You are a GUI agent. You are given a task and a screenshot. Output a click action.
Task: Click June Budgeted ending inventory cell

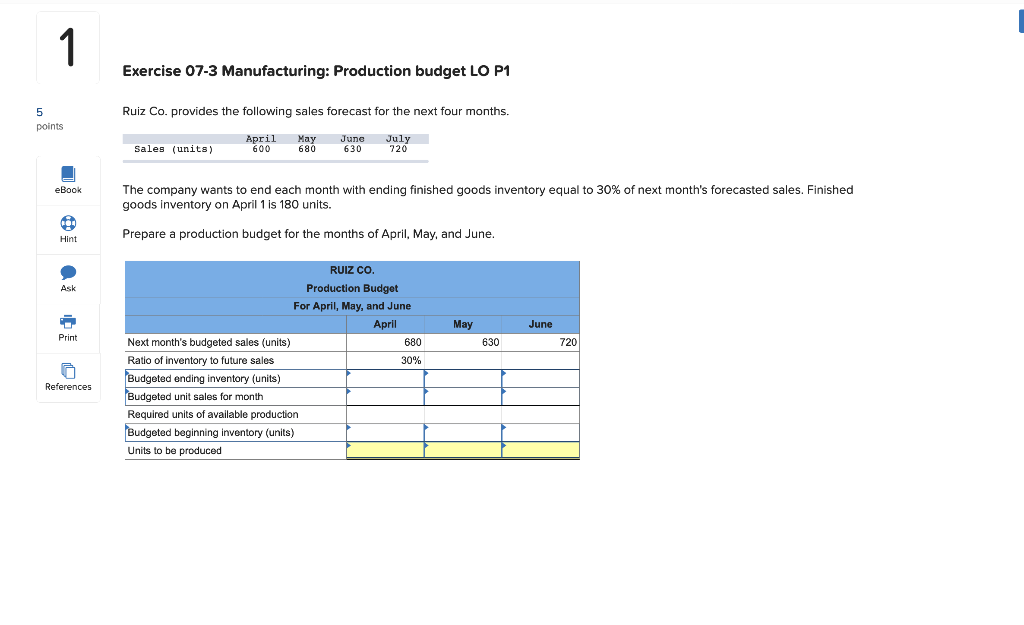[541, 378]
